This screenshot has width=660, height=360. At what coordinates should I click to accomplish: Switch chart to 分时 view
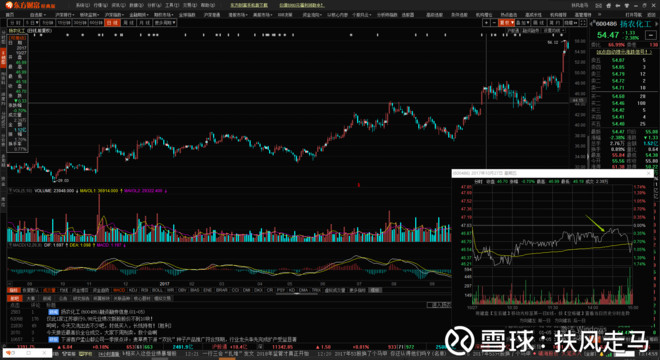[x=16, y=22]
